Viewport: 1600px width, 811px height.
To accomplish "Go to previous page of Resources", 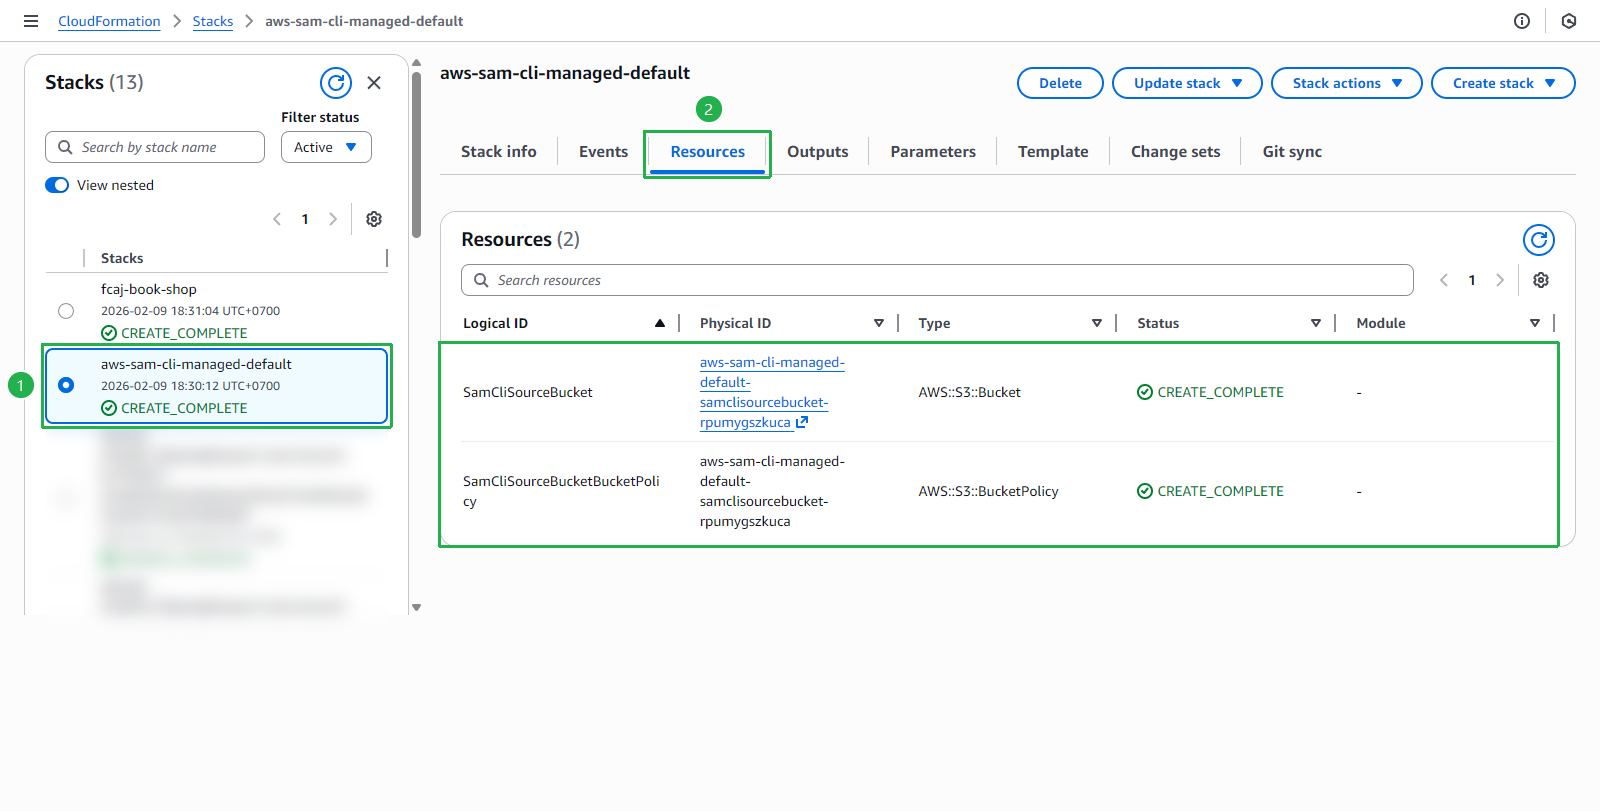I will pos(1444,280).
